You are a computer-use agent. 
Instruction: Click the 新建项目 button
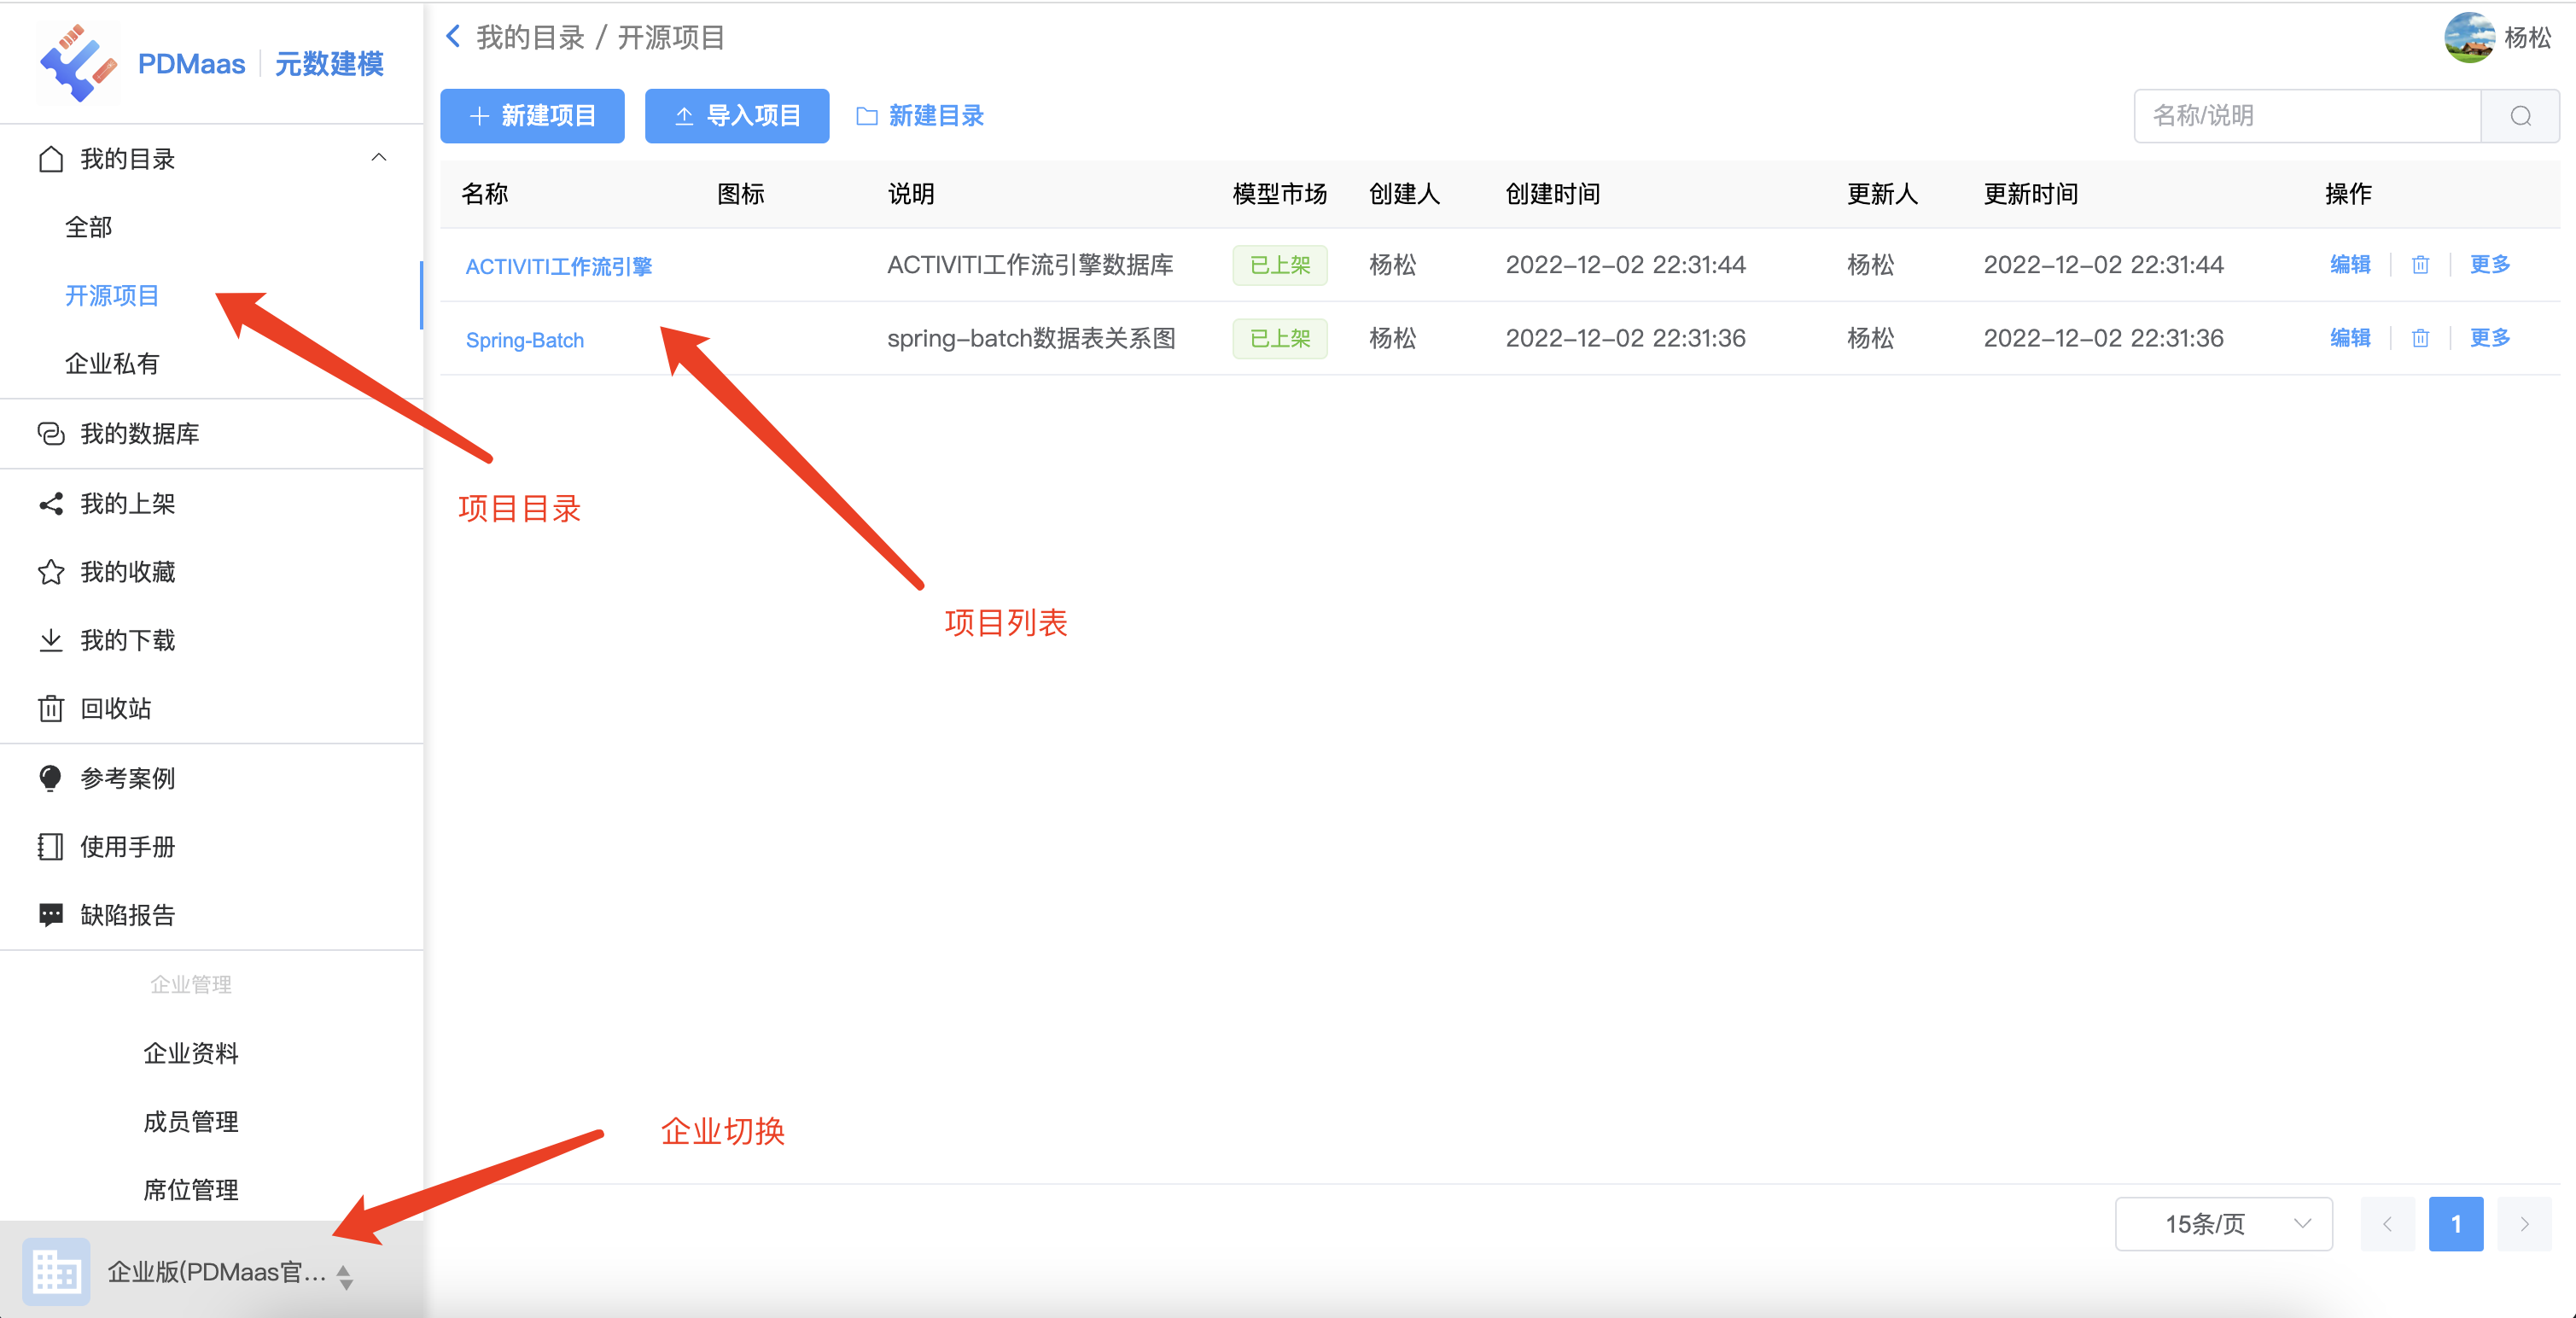click(x=532, y=116)
